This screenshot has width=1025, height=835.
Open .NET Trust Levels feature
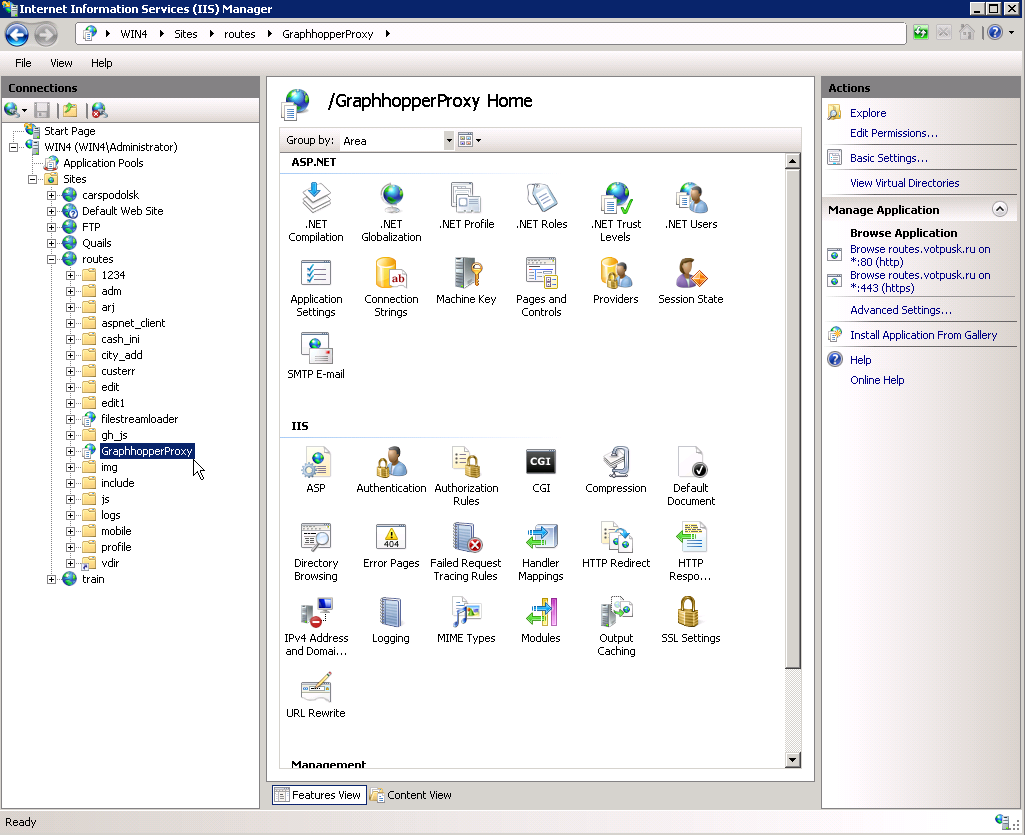616,213
